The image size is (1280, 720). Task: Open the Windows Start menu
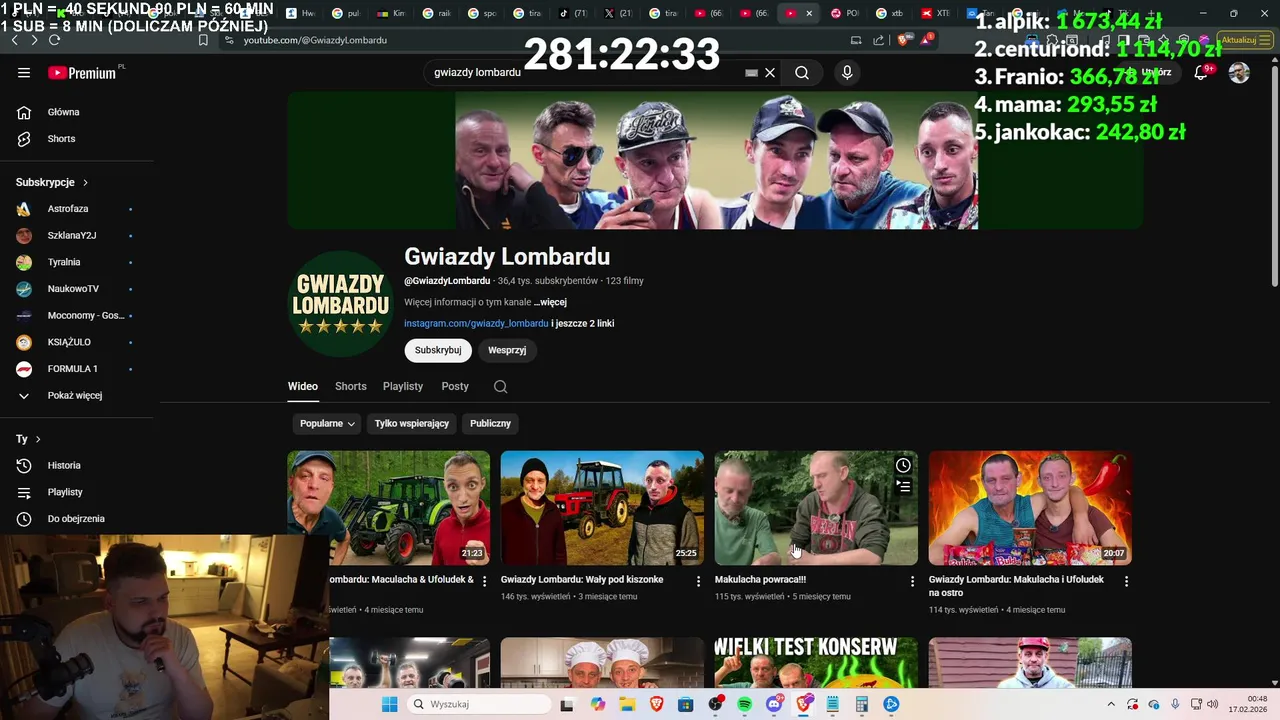tap(389, 704)
